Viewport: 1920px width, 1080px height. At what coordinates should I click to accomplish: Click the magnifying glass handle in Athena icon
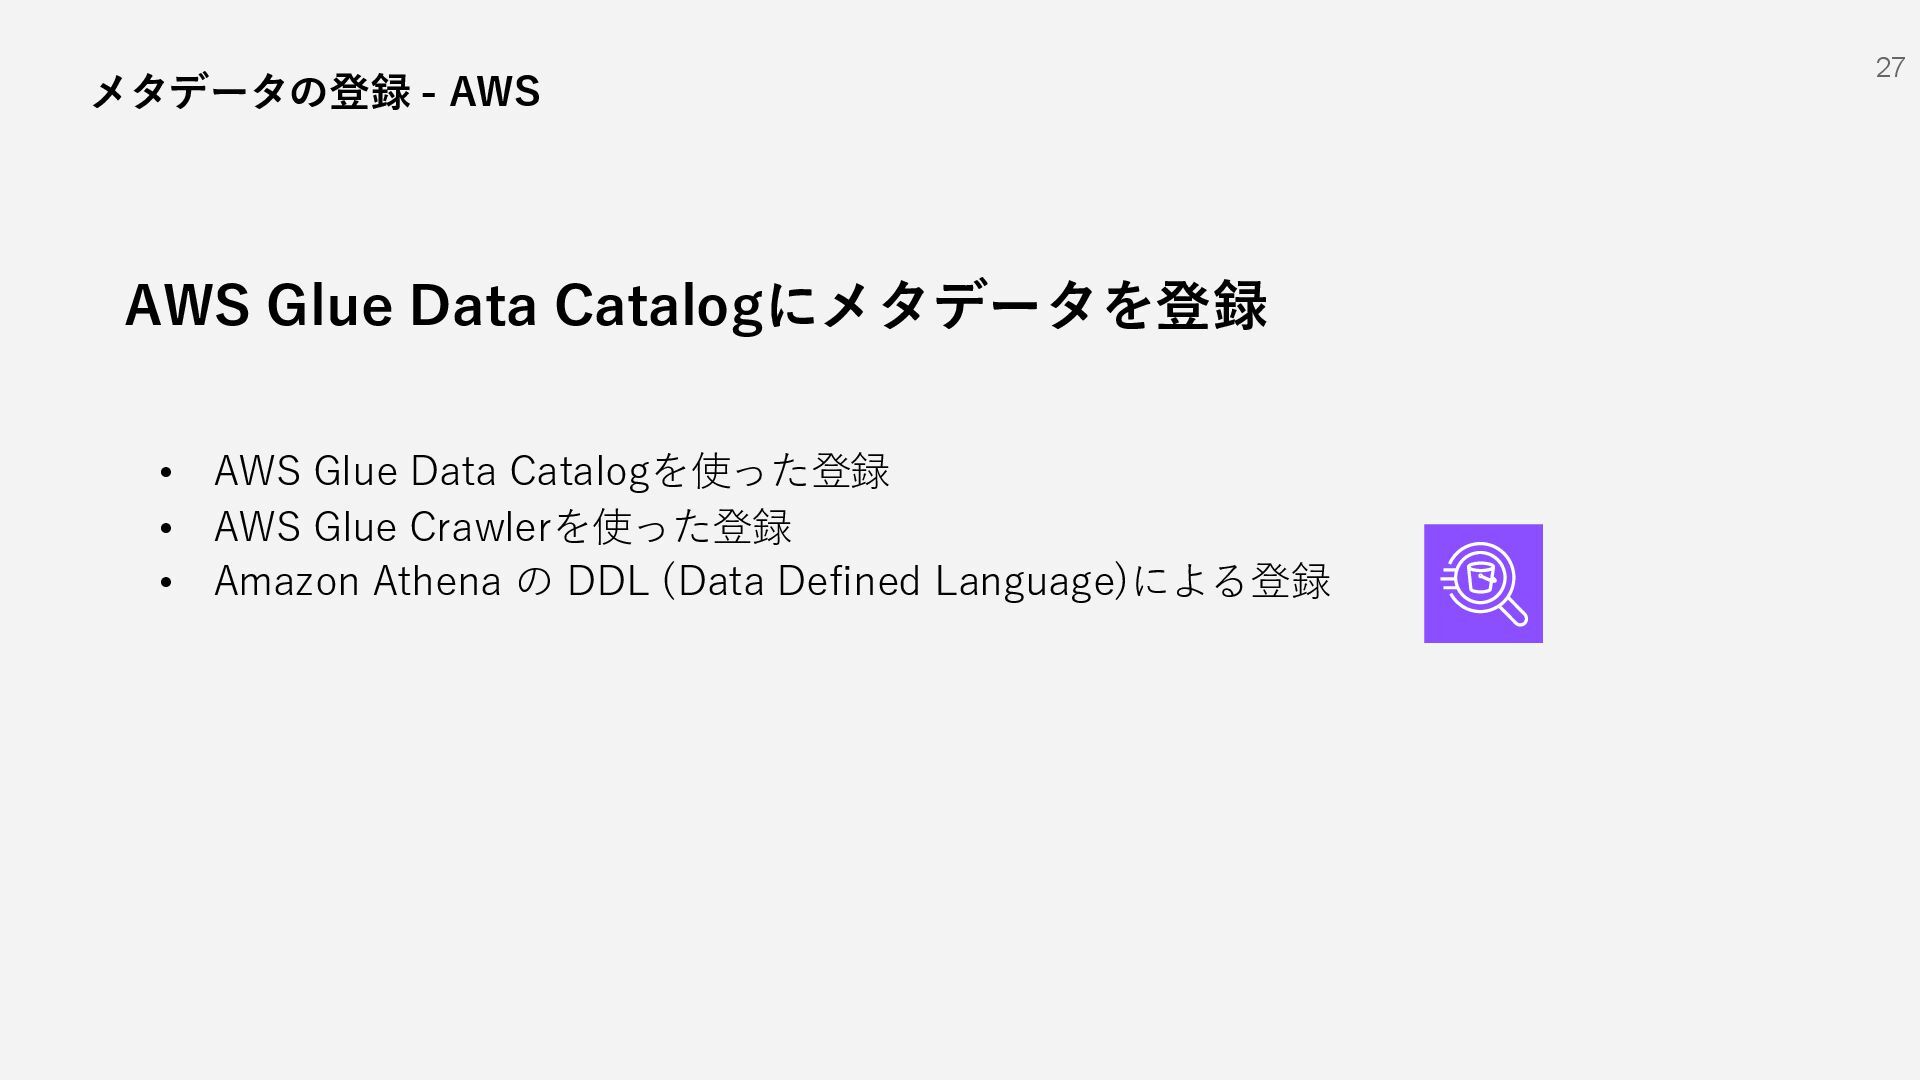pos(1513,611)
